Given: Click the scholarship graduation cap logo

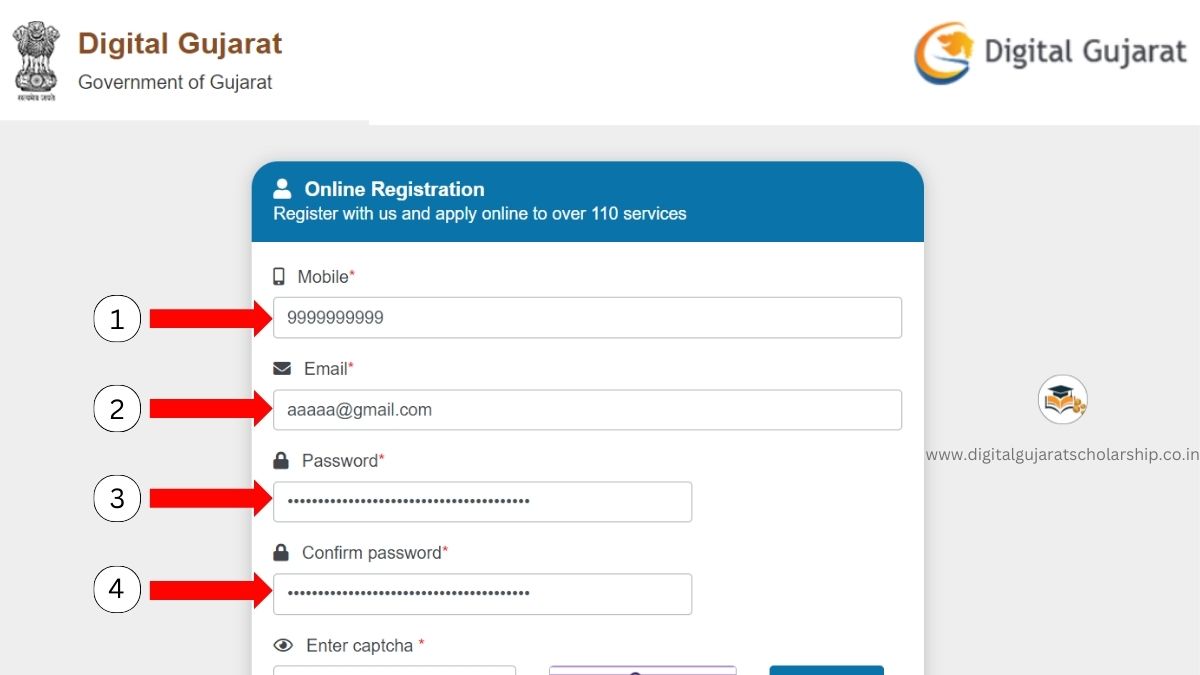Looking at the screenshot, I should click(x=1062, y=400).
